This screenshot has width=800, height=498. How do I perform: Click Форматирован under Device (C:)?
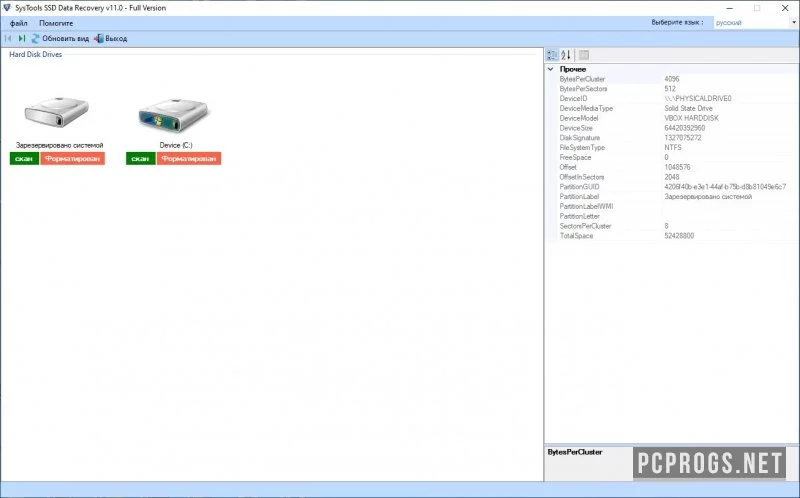[189, 159]
